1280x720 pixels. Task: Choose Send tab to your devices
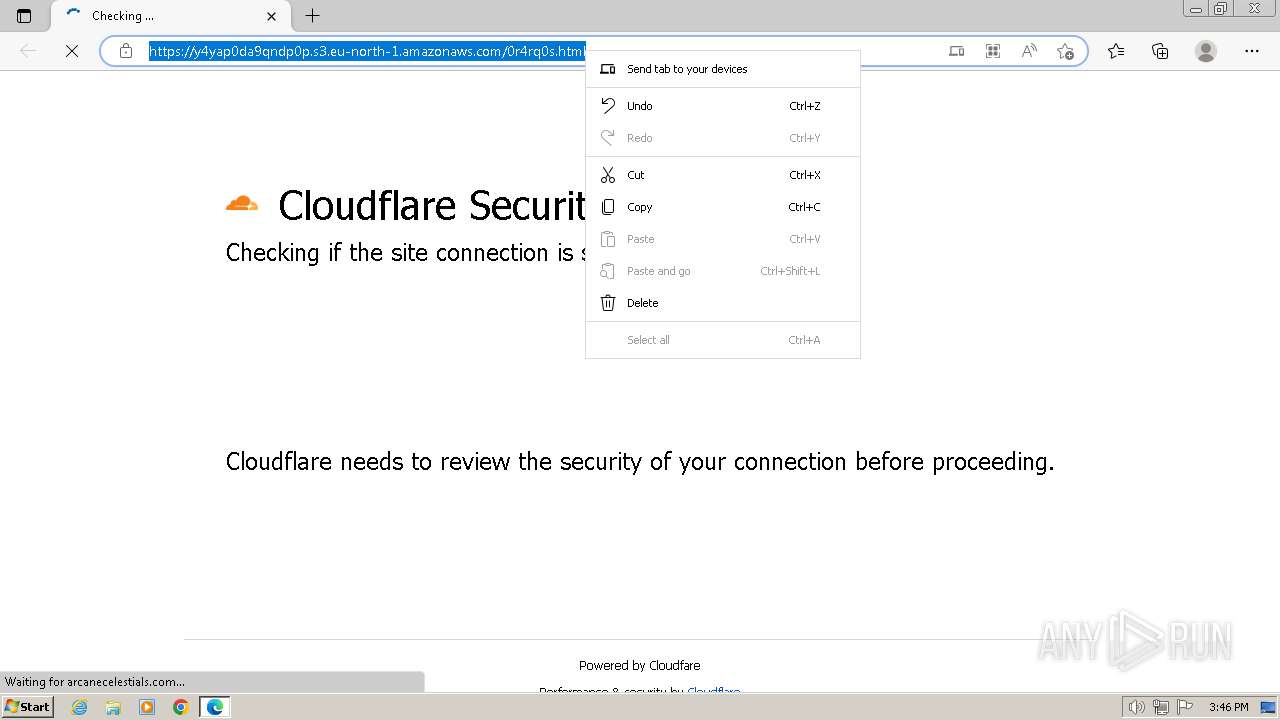pos(722,69)
